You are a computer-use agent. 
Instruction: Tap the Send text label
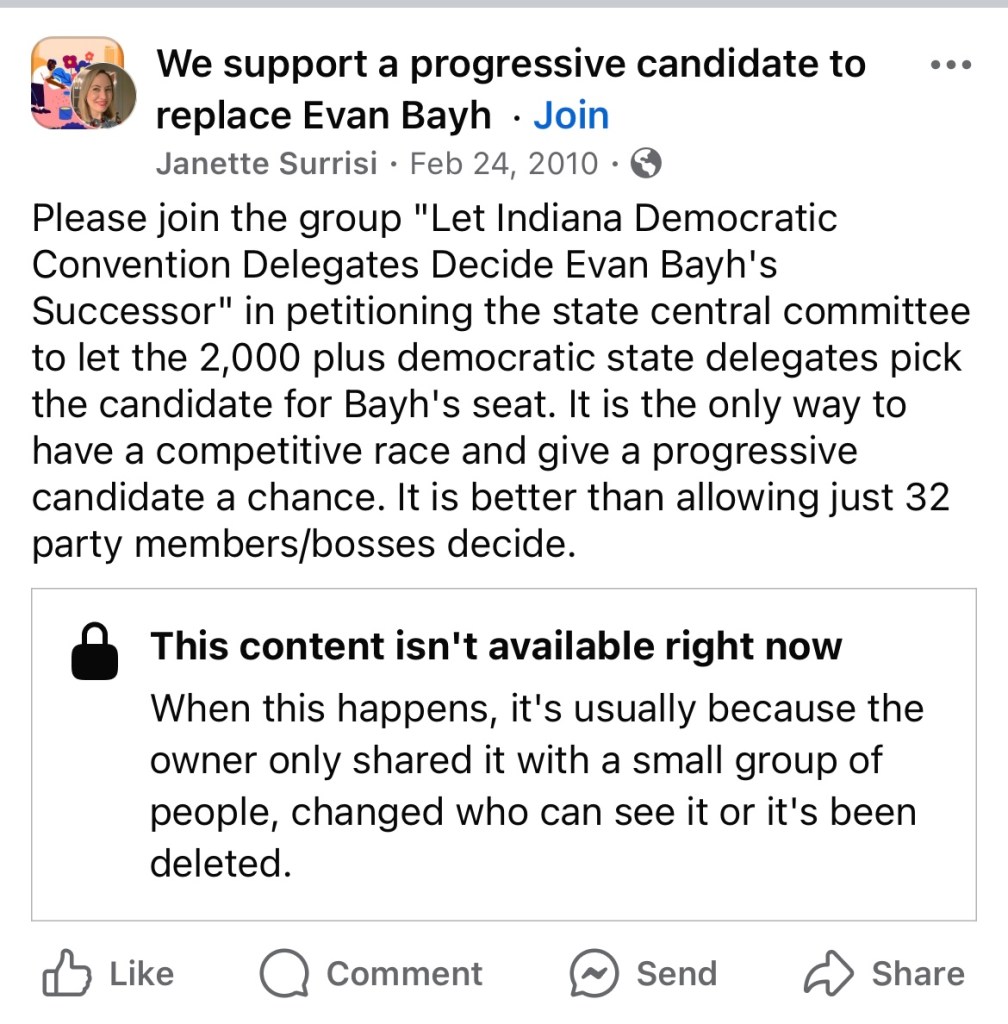click(677, 974)
